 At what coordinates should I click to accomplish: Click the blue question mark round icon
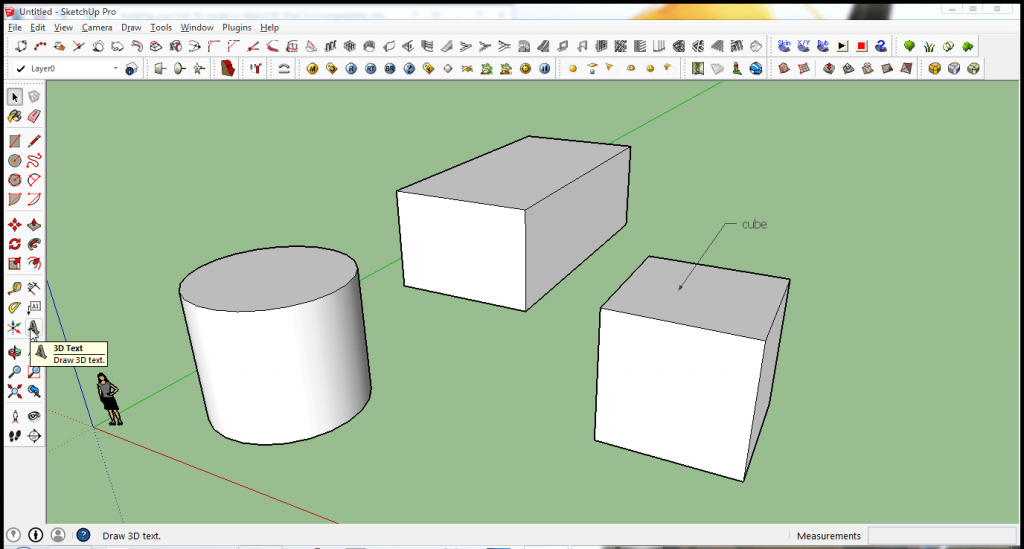[x=409, y=69]
